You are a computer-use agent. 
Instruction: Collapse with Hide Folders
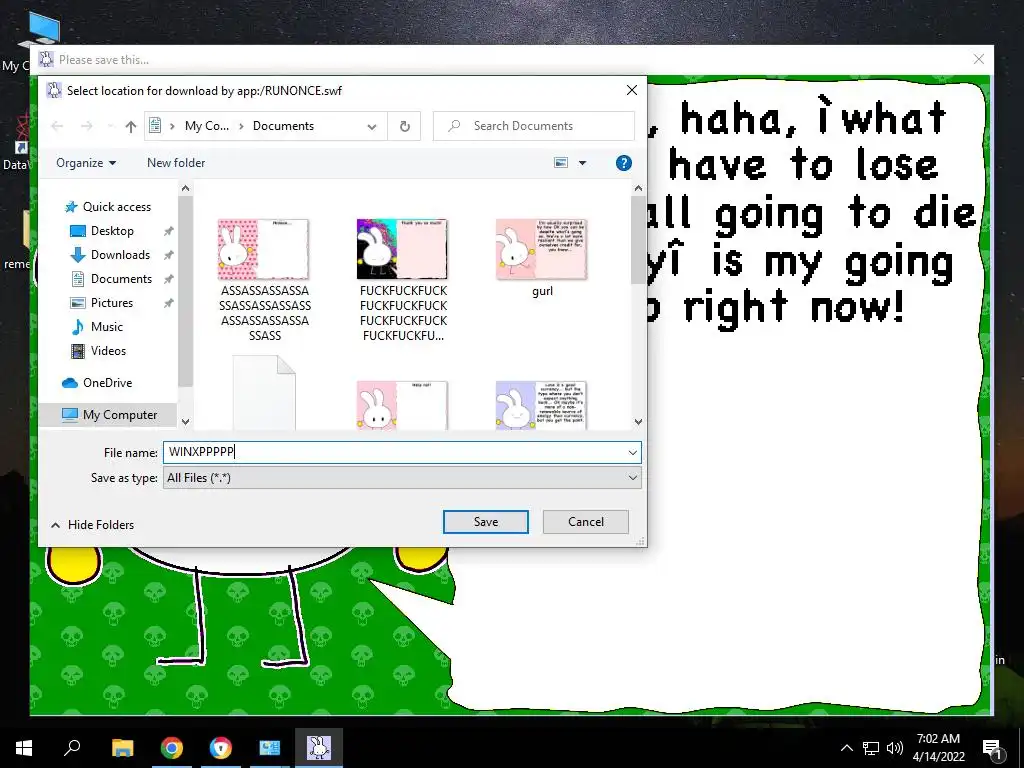tap(93, 524)
